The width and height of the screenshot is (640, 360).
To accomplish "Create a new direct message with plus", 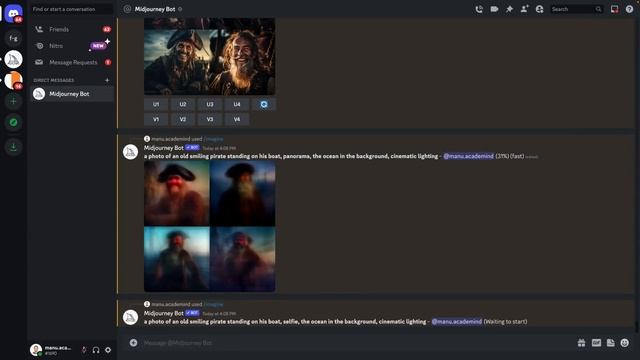I will coord(107,80).
